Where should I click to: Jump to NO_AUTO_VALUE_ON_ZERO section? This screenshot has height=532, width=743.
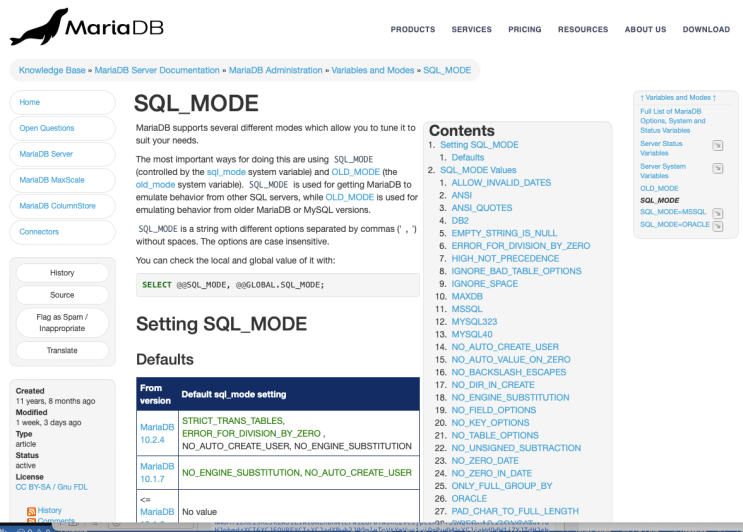(511, 360)
